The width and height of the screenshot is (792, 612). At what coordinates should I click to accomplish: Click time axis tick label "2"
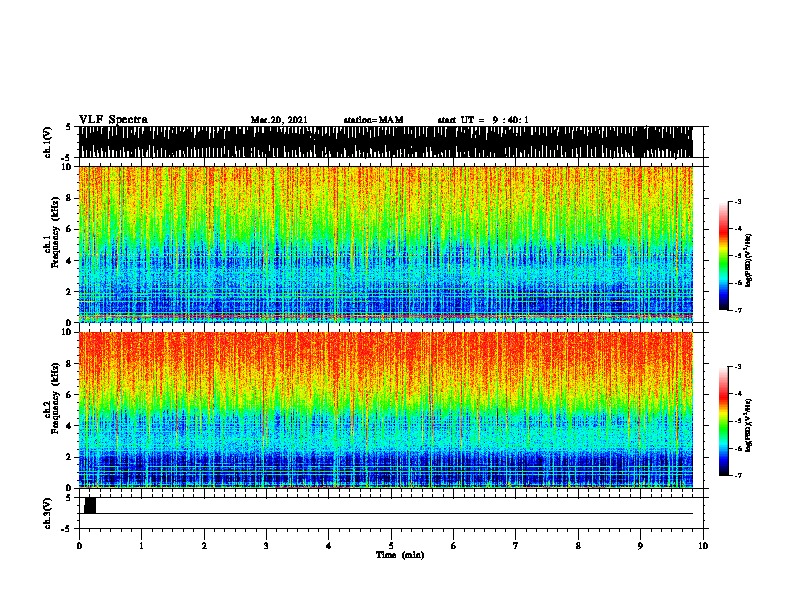click(x=204, y=546)
